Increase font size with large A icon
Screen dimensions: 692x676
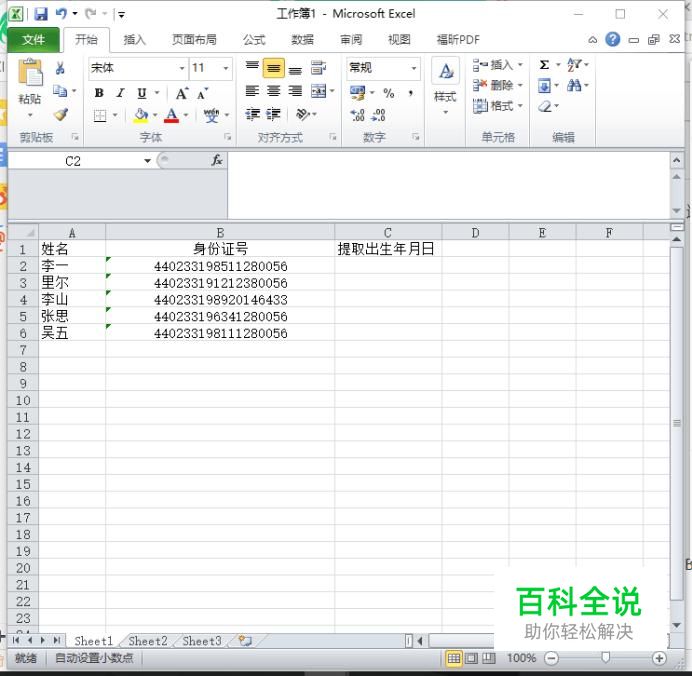click(x=182, y=94)
